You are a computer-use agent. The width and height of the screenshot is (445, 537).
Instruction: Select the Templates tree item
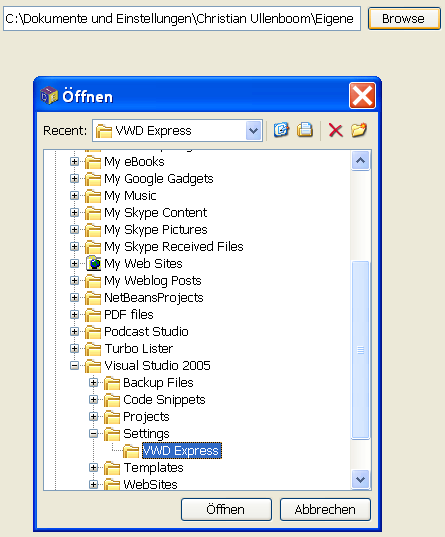point(153,467)
